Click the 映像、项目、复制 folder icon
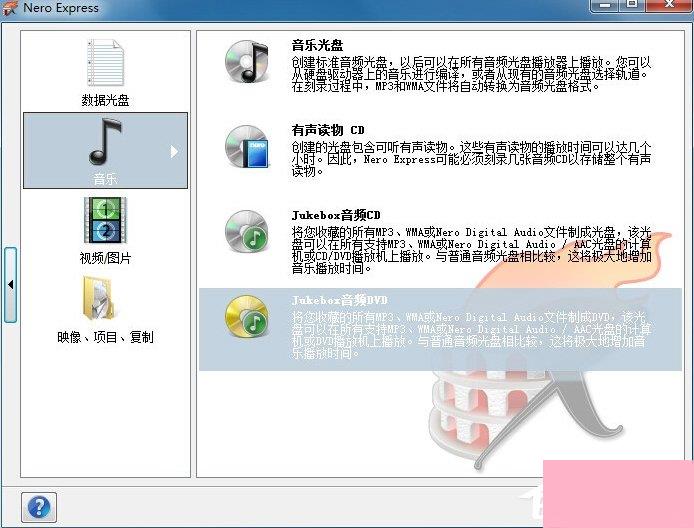Viewport: 694px width, 528px height. pos(98,298)
